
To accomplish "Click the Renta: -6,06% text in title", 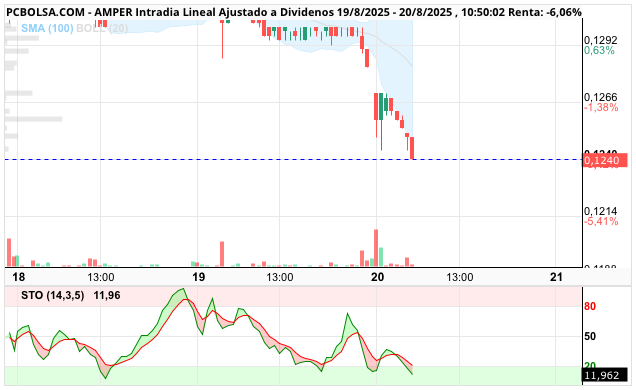I will [x=545, y=12].
